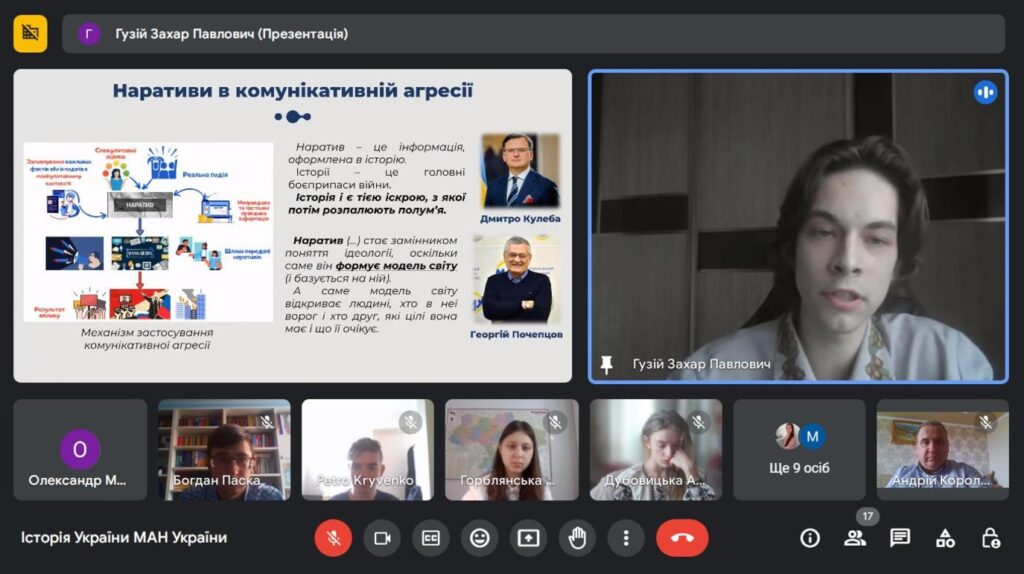Open the meeting details info icon

click(810, 538)
